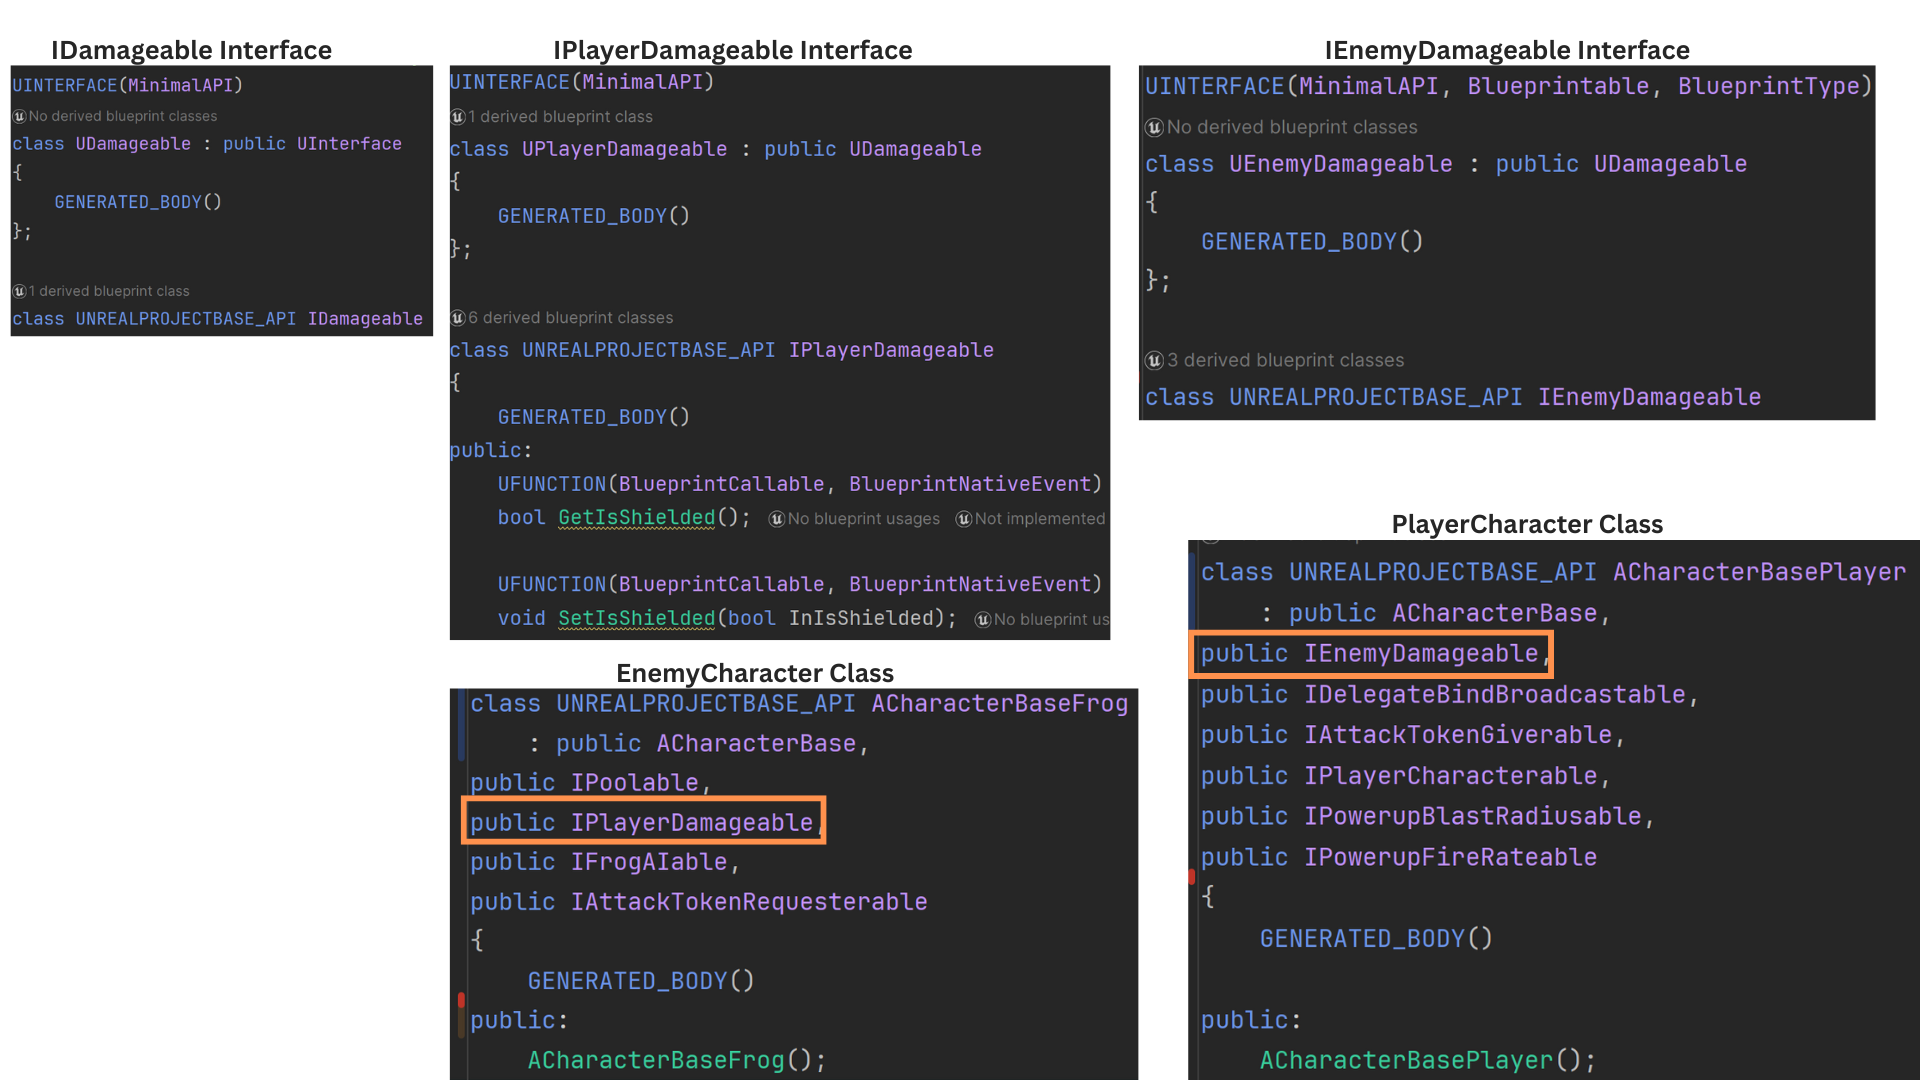Click highlighted IEnemyDamageable in Player class
The width and height of the screenshot is (1920, 1080).
pos(1420,654)
